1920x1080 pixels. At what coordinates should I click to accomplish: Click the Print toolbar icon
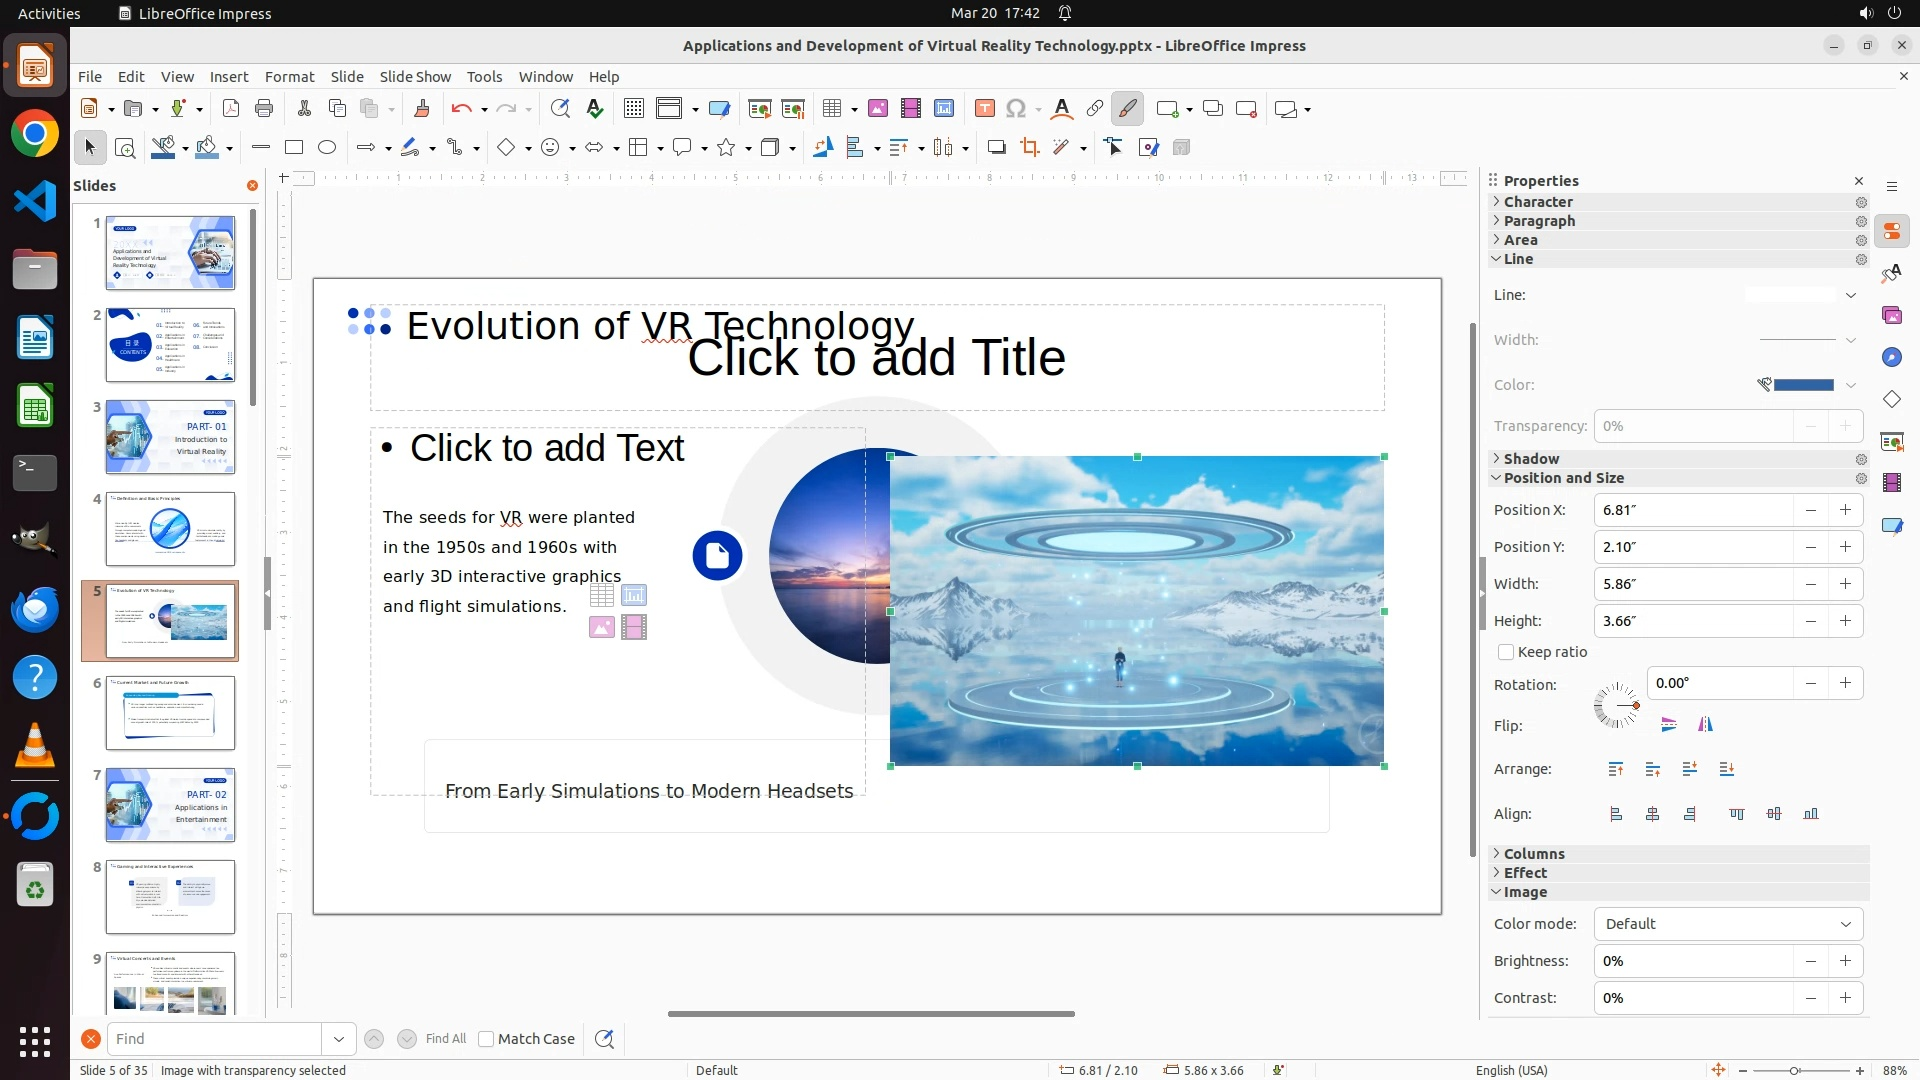264,109
